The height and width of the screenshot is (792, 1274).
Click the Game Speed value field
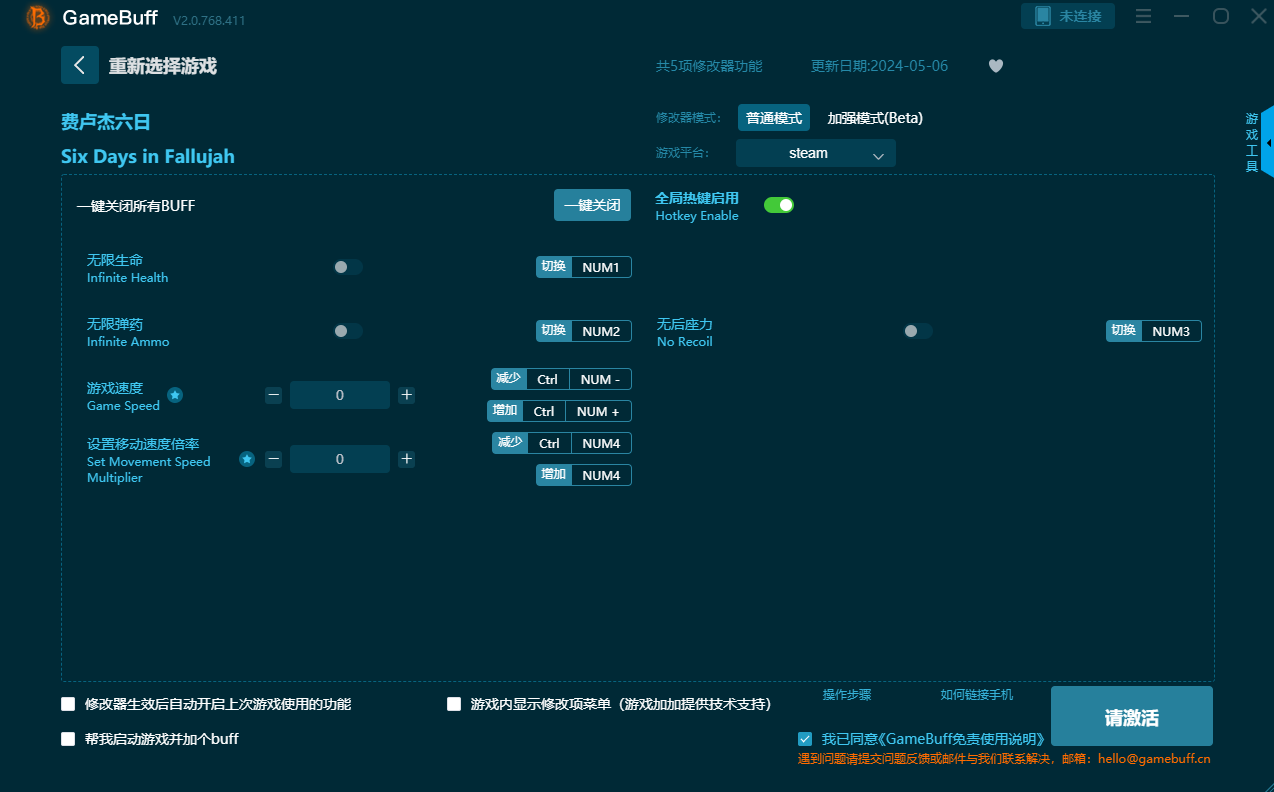[340, 395]
